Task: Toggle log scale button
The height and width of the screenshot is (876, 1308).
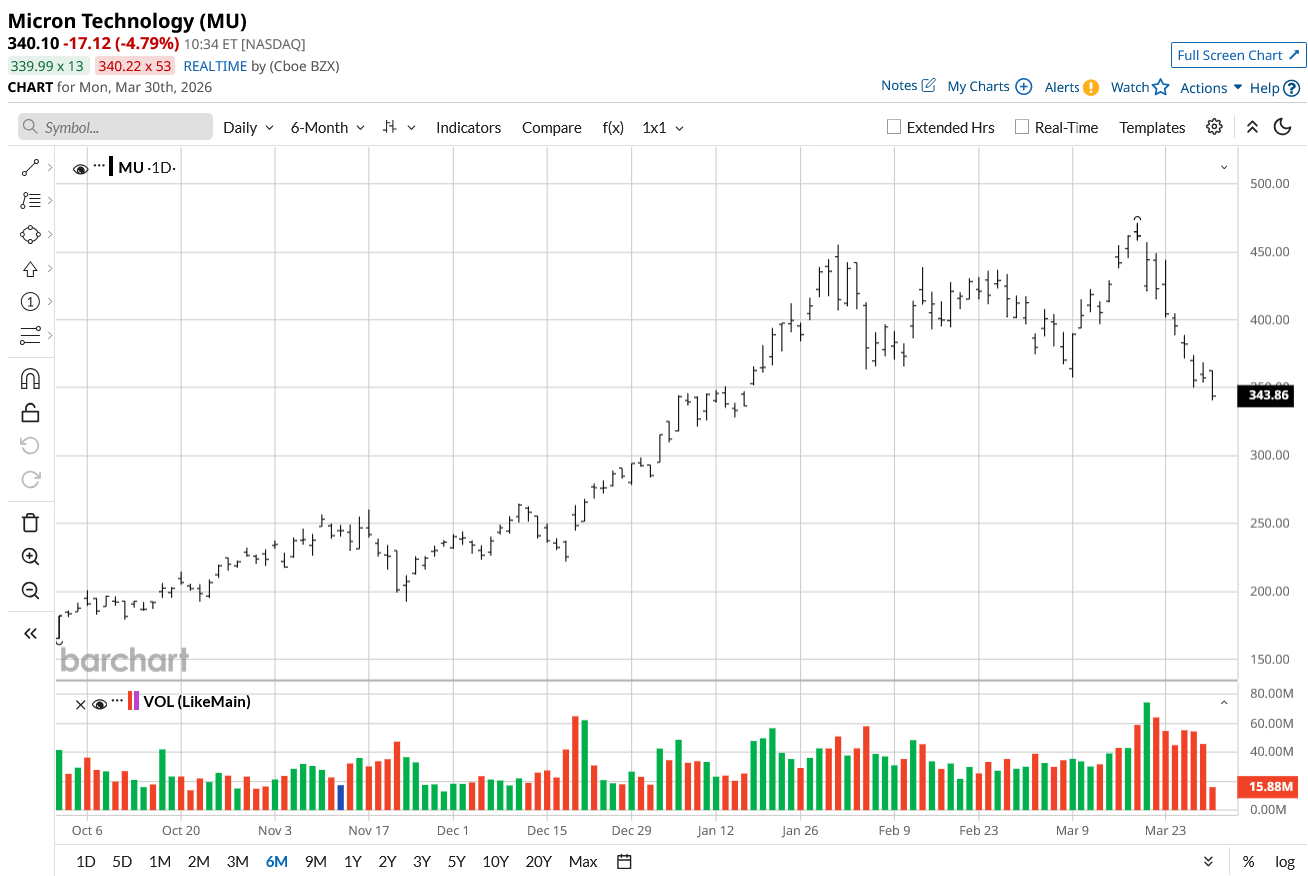Action: click(1285, 862)
